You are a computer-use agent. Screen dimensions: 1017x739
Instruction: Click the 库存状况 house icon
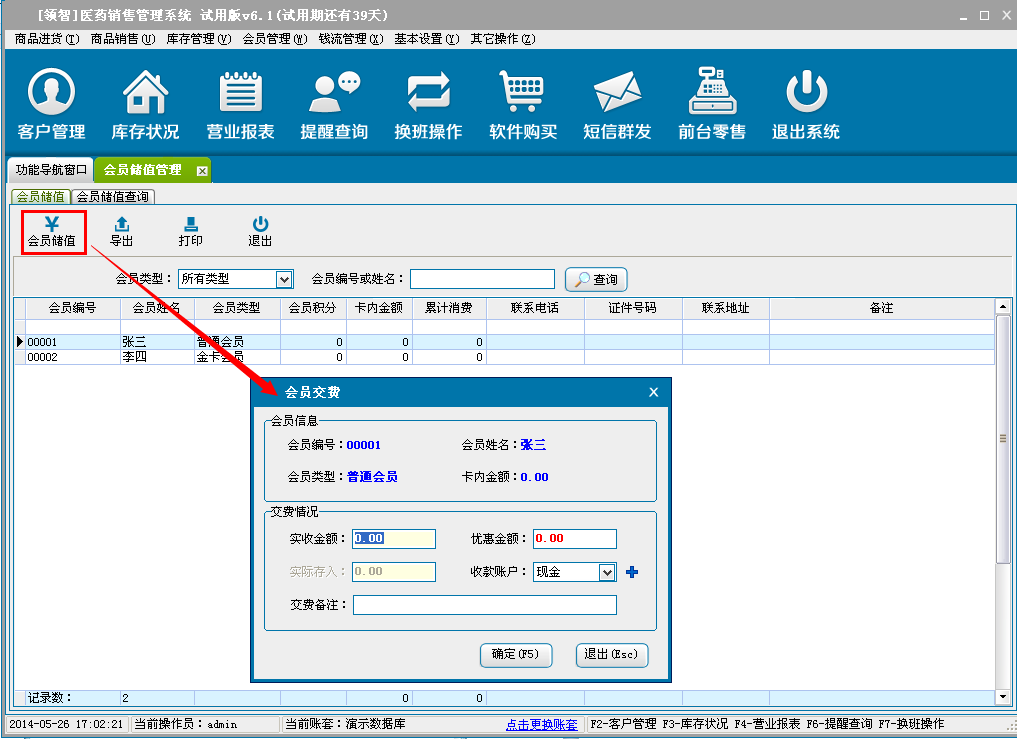tap(145, 104)
